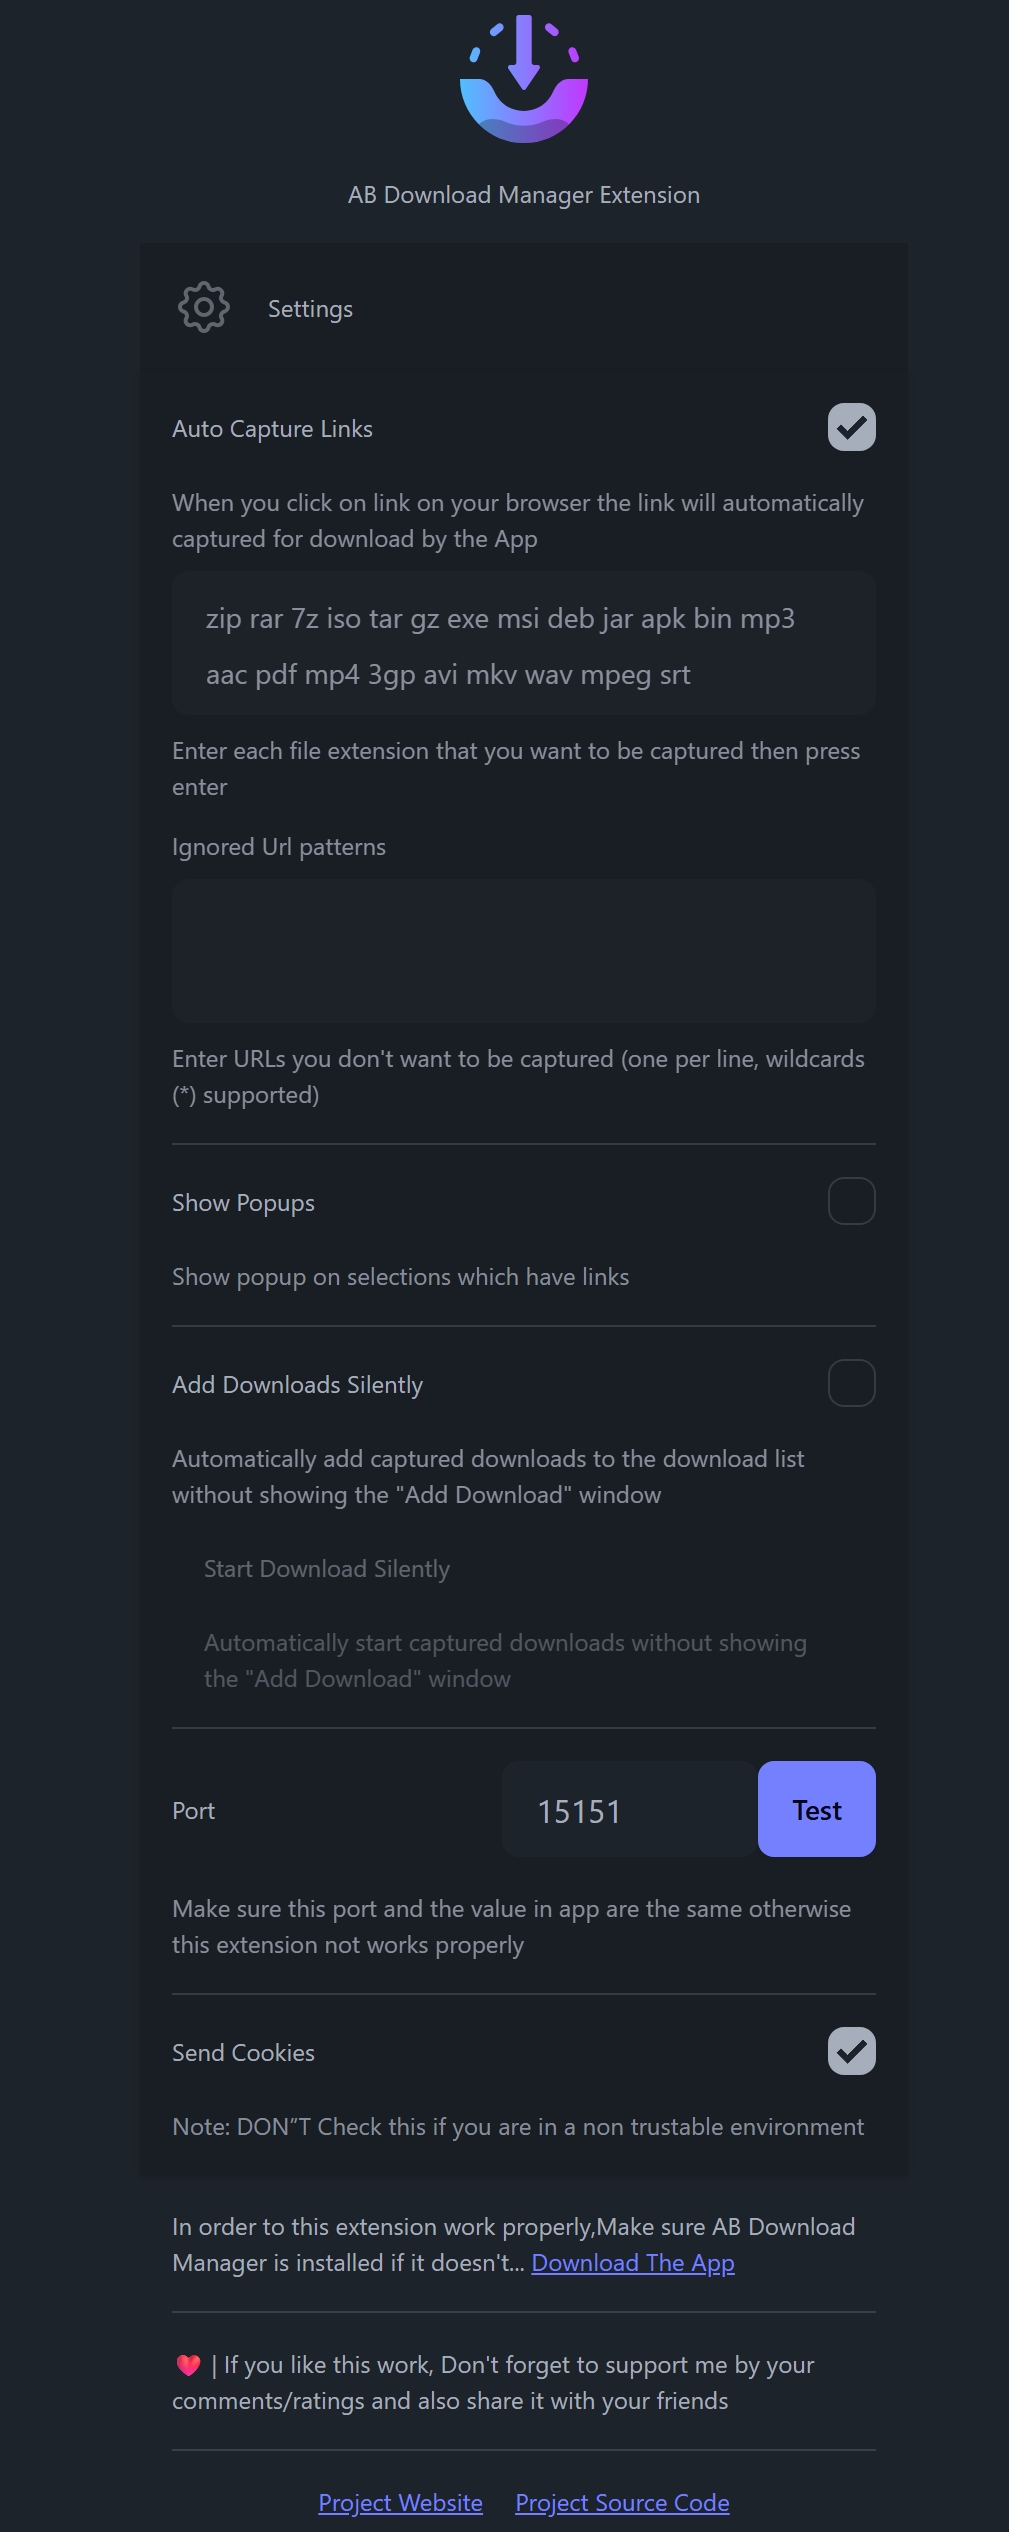Tick the Add Downloads Silently checkbox

coord(851,1384)
